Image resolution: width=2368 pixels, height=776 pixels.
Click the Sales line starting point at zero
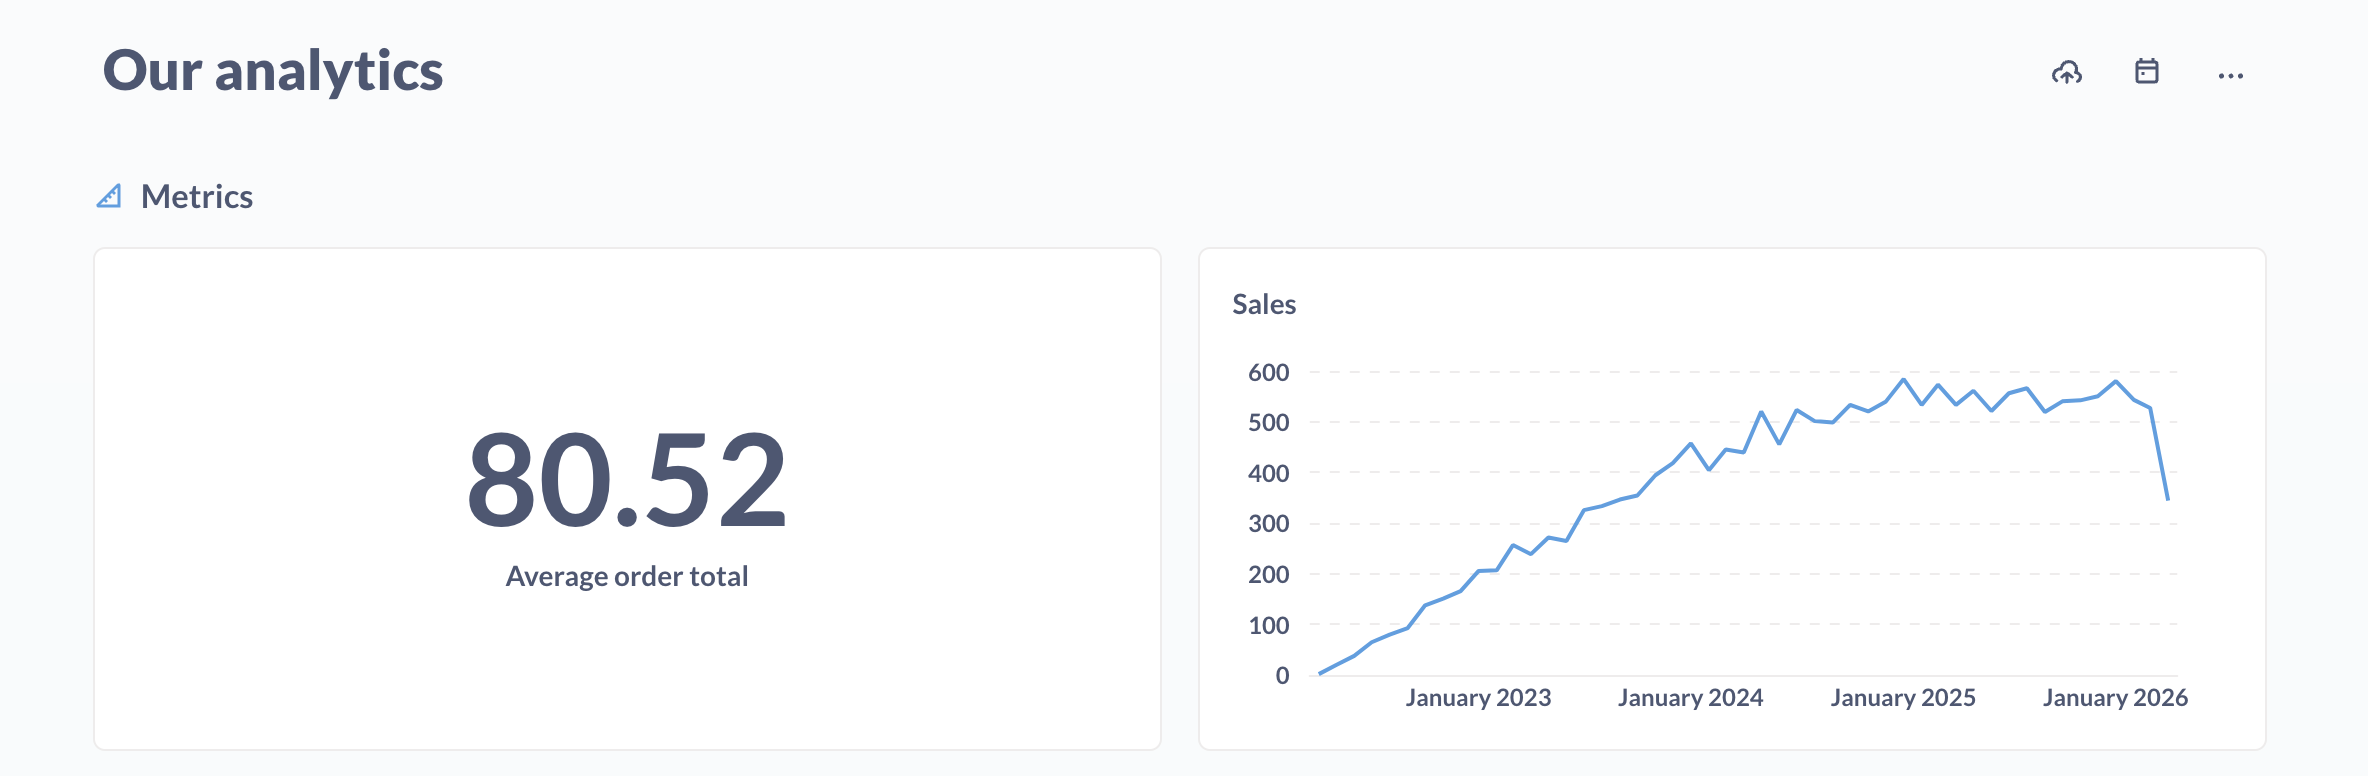[1320, 673]
